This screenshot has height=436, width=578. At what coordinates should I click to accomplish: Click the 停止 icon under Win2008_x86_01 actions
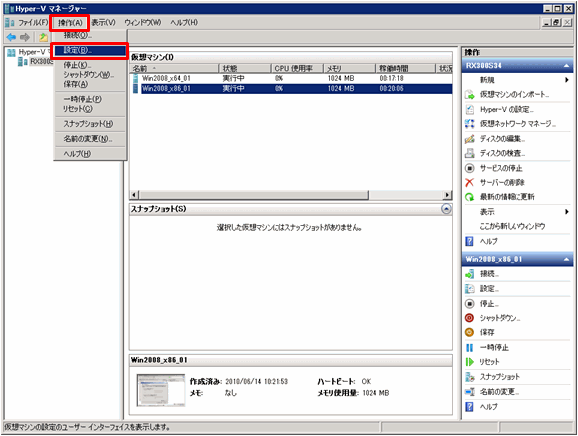click(x=469, y=304)
